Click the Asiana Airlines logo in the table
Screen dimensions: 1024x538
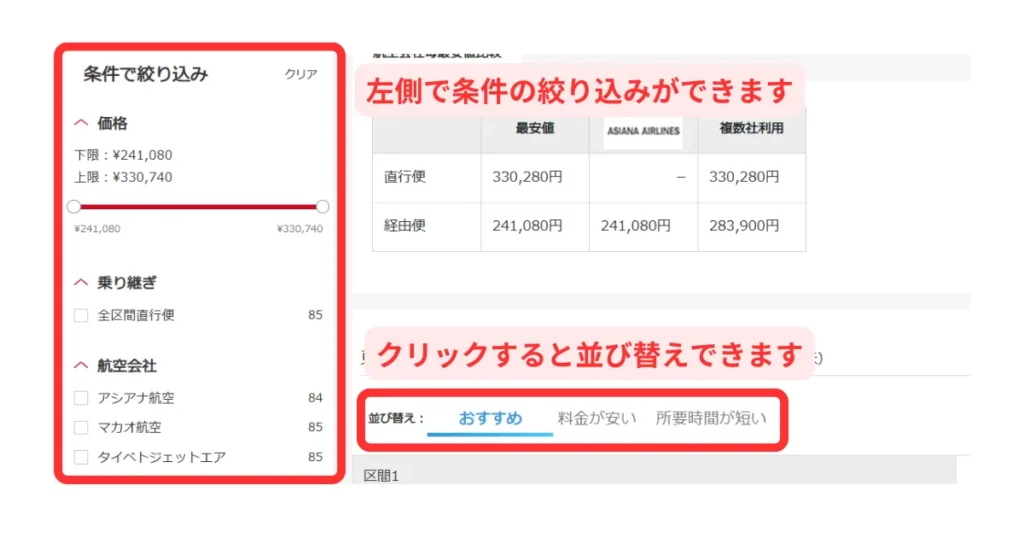[x=643, y=131]
